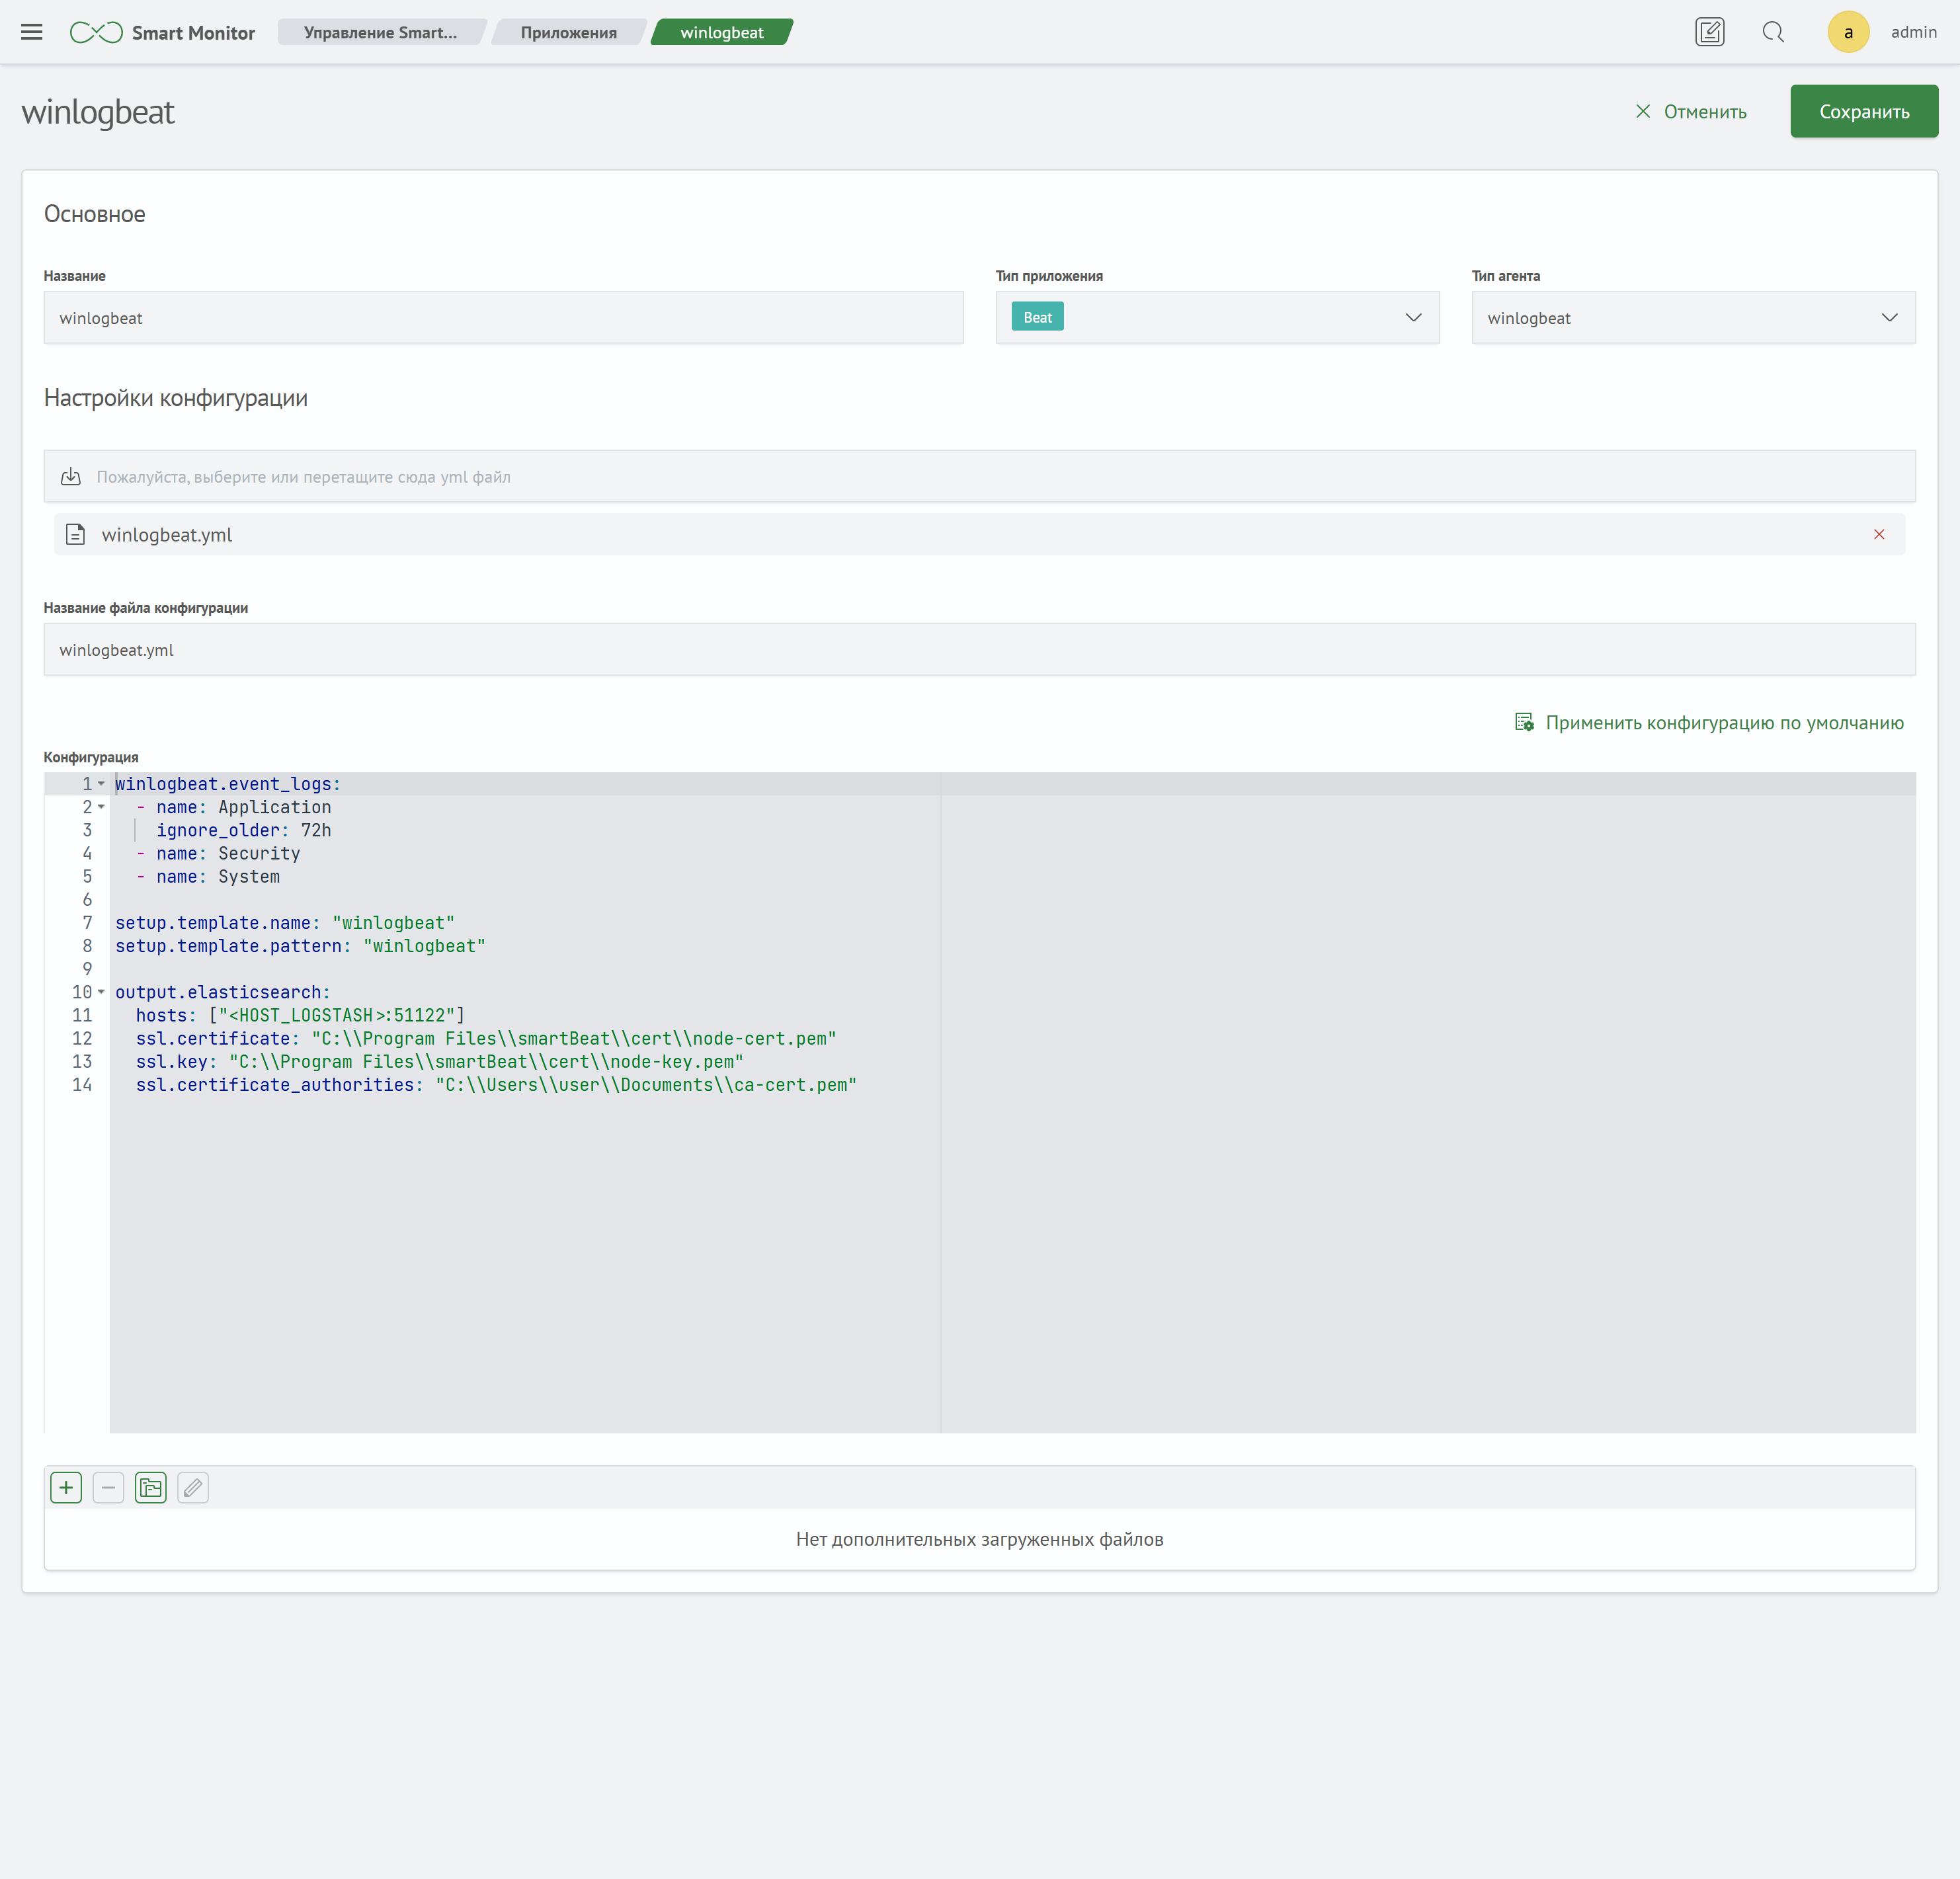This screenshot has height=1879, width=1960.
Task: Click the hosts line with HOST_LOGSTASH
Action: 300,1015
